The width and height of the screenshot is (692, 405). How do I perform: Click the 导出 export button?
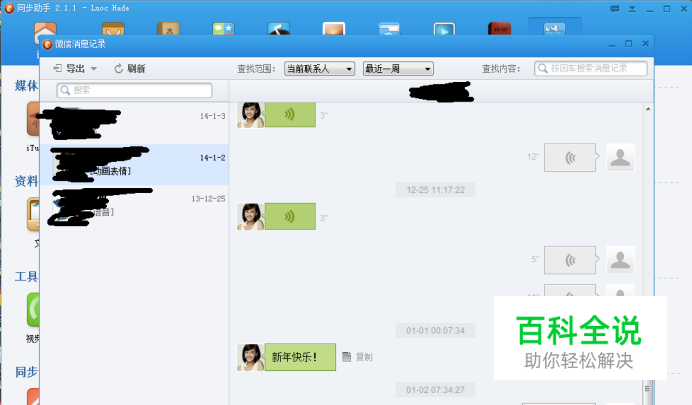tap(69, 68)
